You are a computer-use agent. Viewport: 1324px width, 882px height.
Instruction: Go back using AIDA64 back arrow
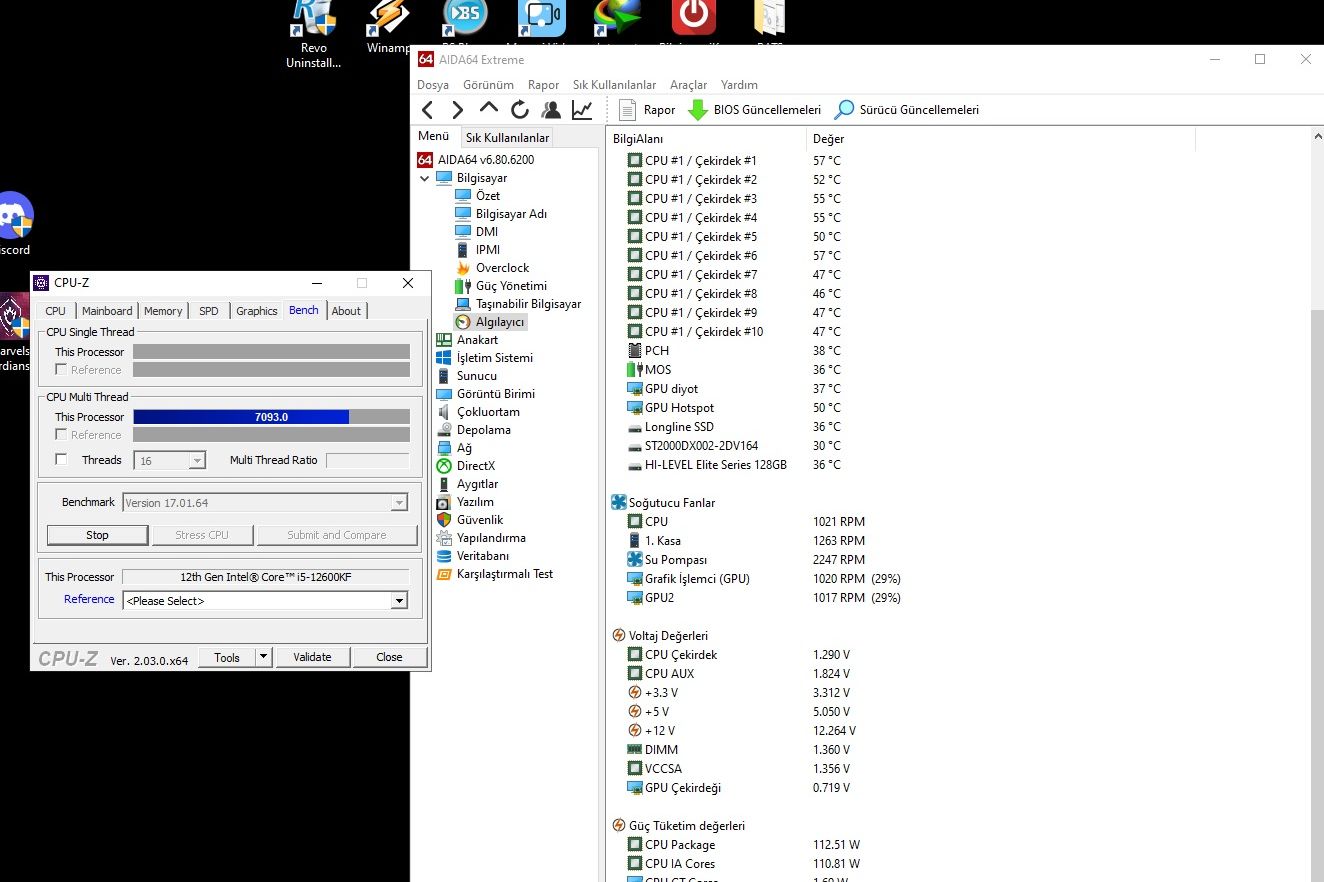coord(427,110)
